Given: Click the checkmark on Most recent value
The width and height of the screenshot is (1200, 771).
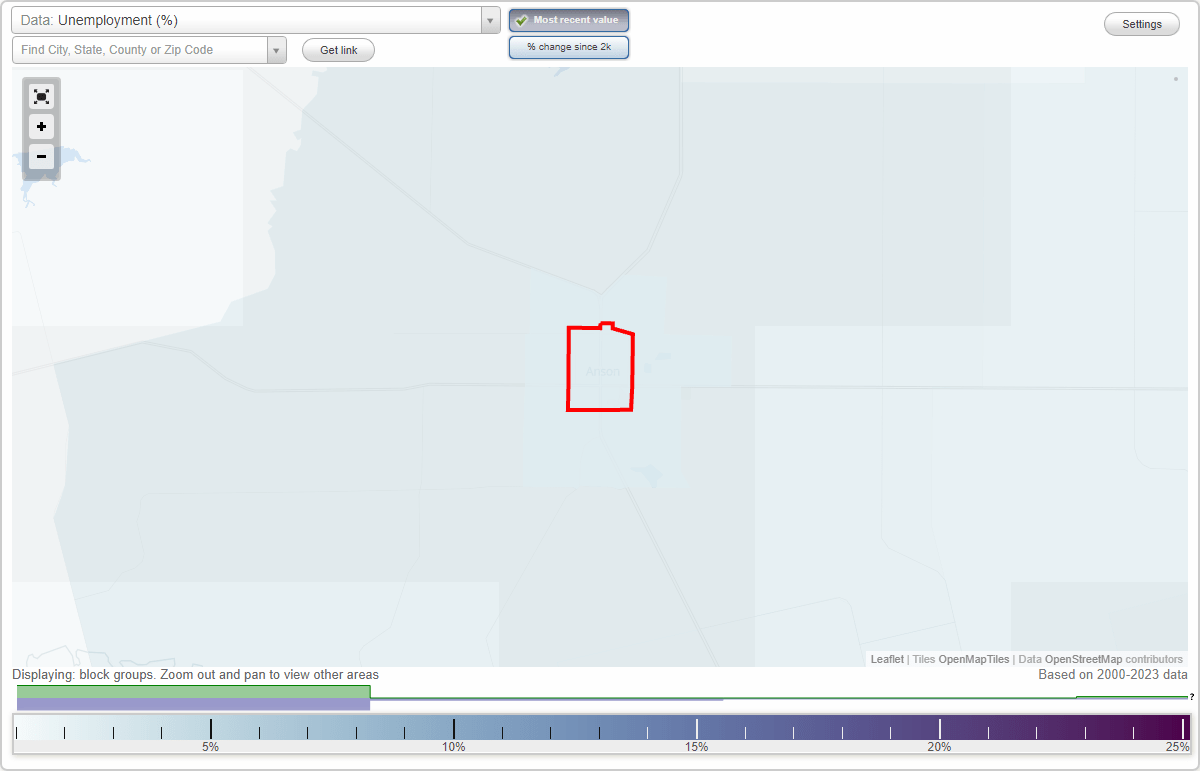Looking at the screenshot, I should click(520, 20).
